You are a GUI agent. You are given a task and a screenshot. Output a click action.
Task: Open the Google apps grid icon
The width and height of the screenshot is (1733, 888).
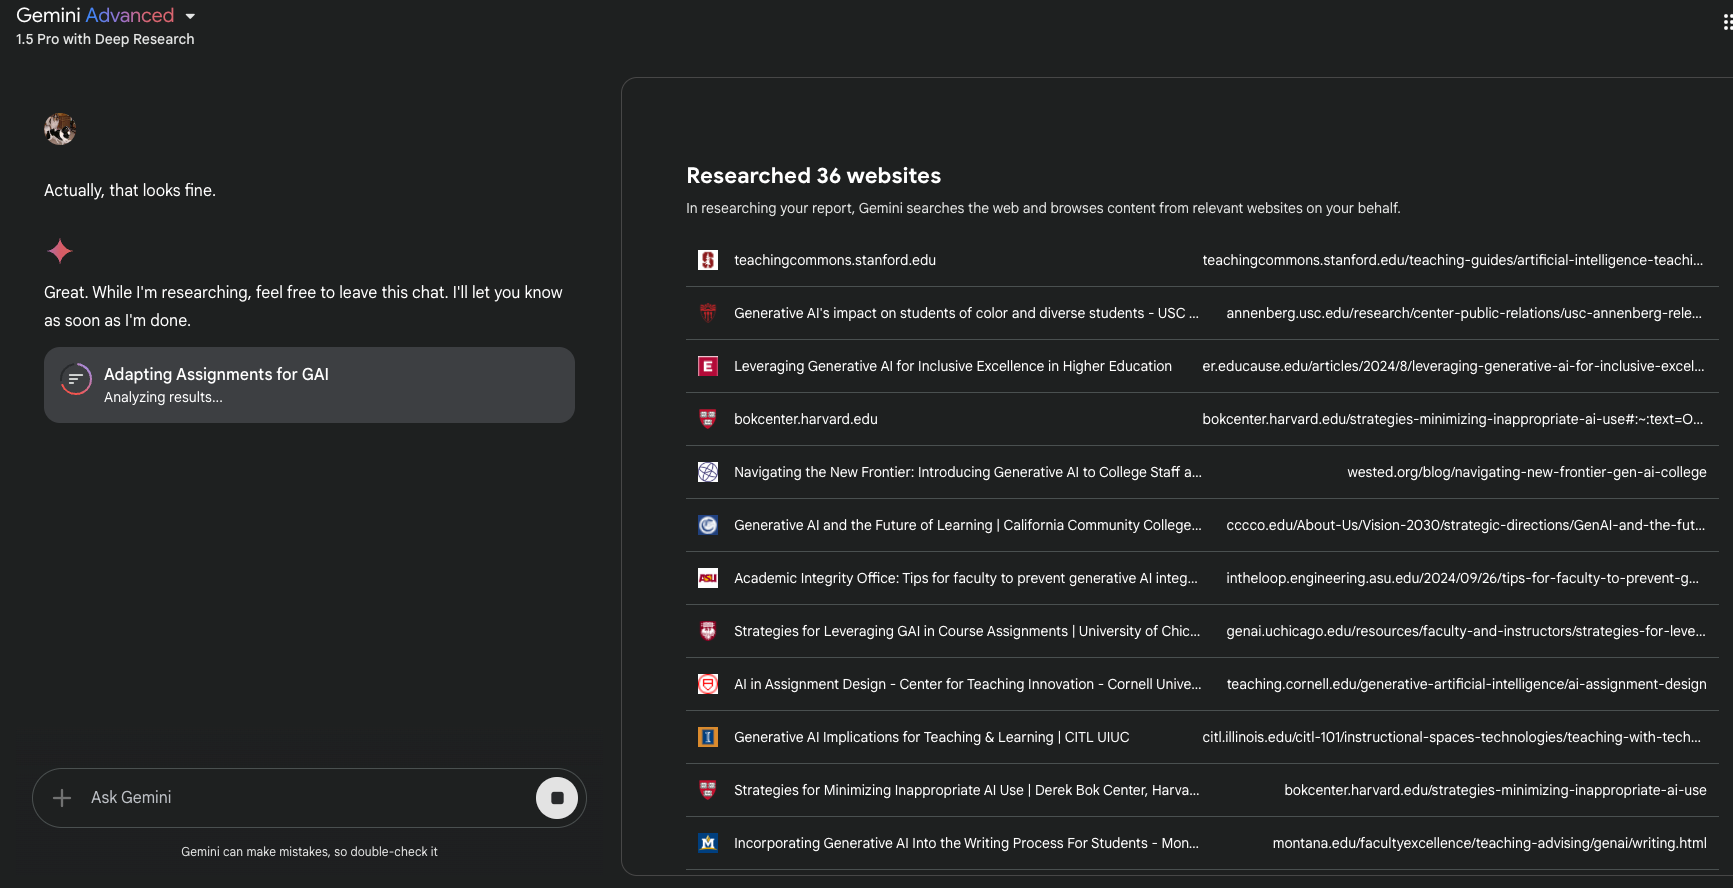pyautogui.click(x=1727, y=22)
